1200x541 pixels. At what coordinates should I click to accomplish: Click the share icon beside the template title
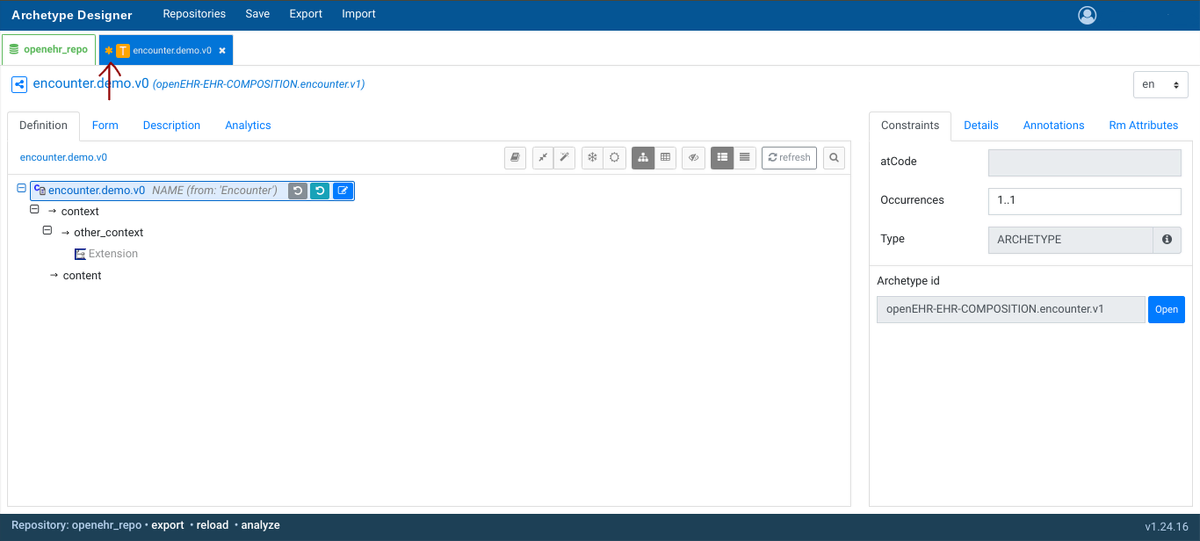(x=19, y=85)
